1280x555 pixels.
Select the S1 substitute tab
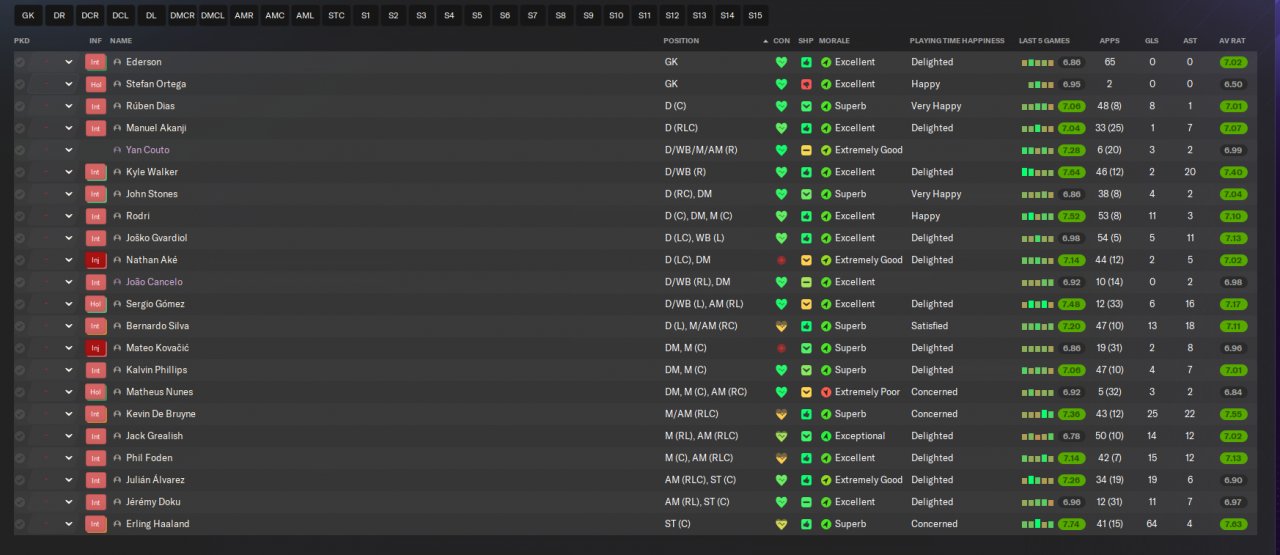coord(366,15)
